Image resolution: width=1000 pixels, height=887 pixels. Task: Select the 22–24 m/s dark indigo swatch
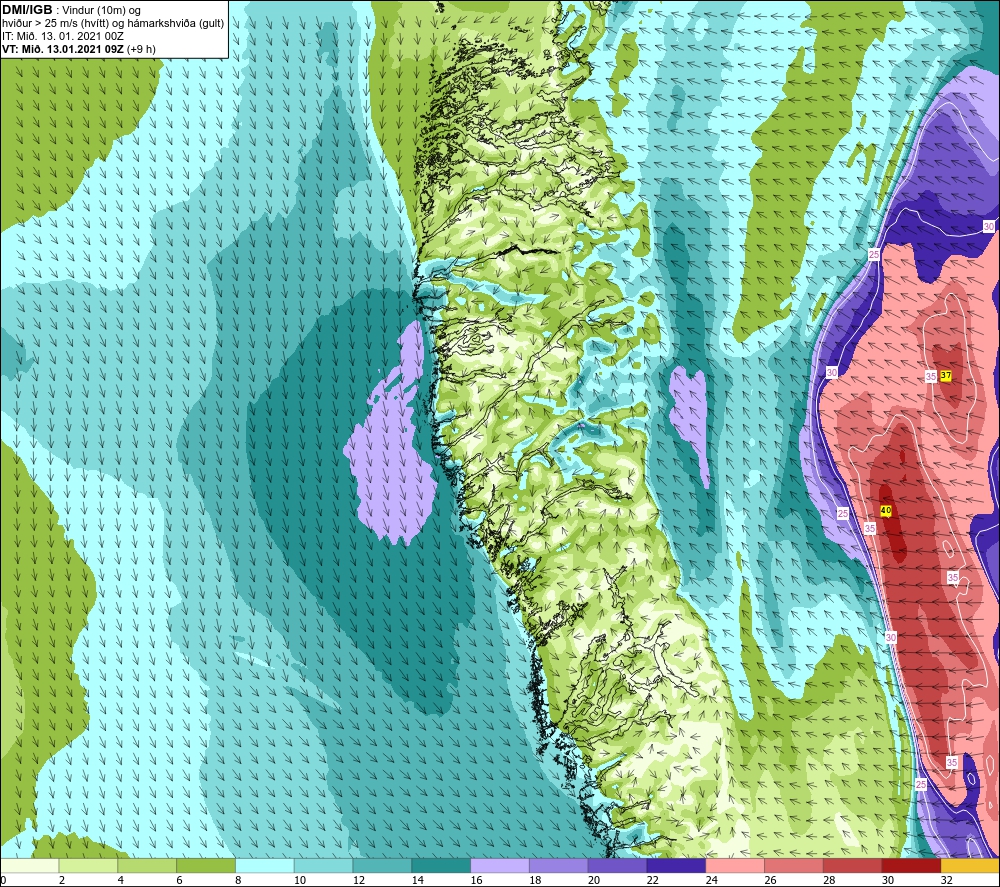676,866
